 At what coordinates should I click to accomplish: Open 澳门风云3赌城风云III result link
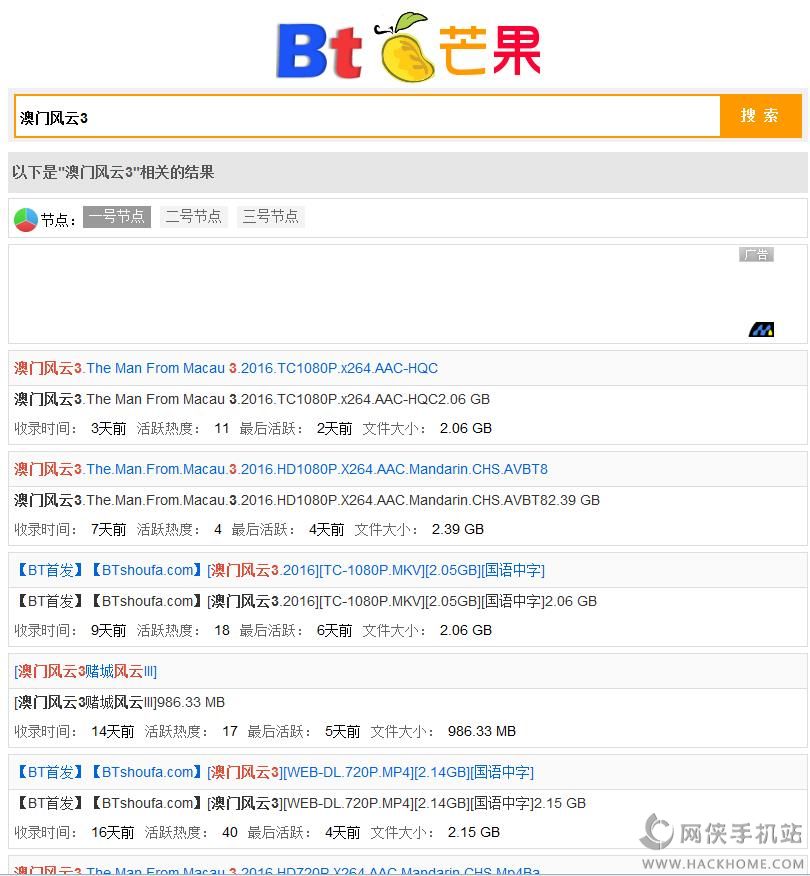point(85,671)
